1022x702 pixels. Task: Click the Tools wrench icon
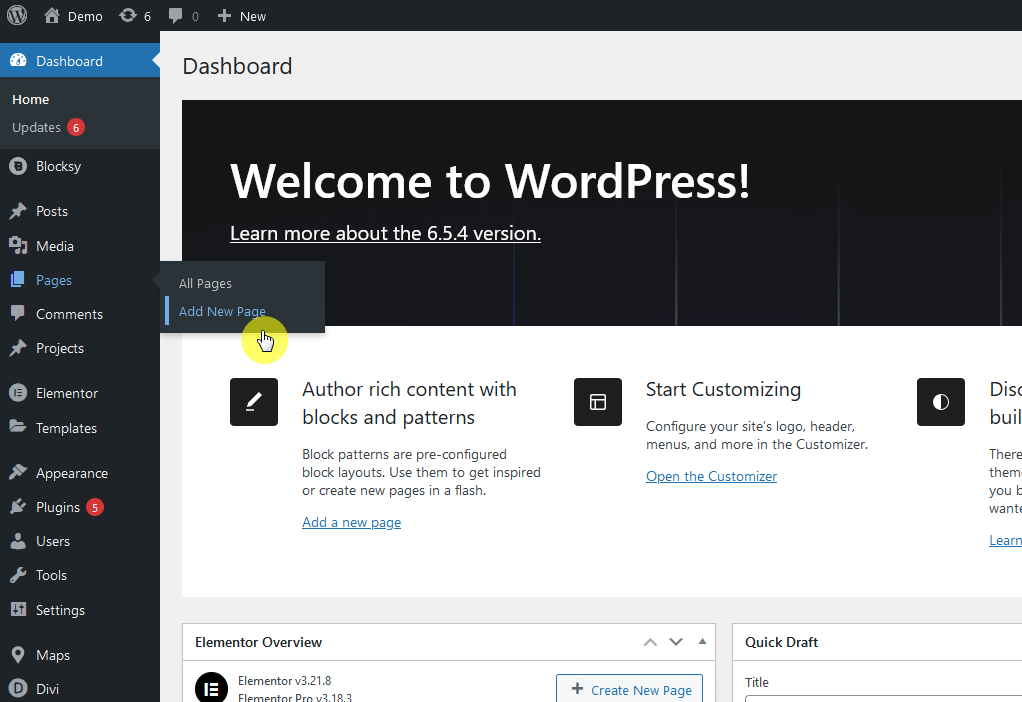tap(18, 575)
